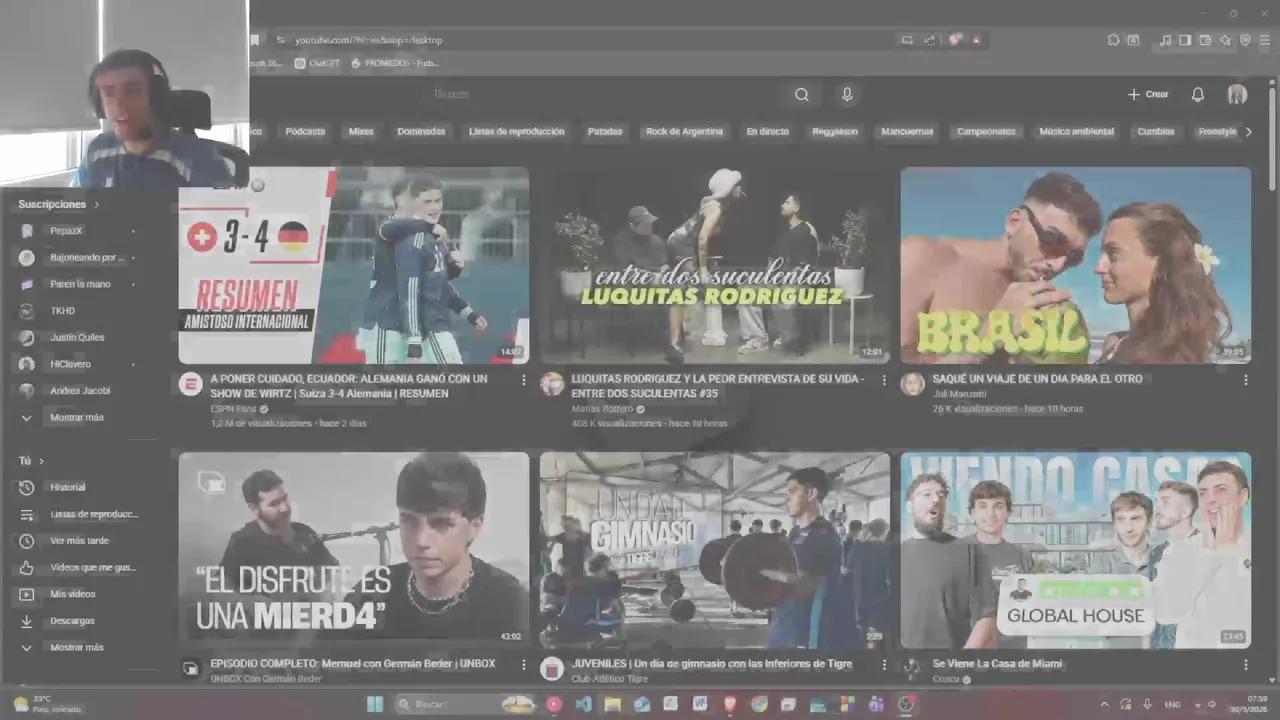Click the Brave Shields lion icon
Screen dimensions: 1280x720
(x=955, y=40)
